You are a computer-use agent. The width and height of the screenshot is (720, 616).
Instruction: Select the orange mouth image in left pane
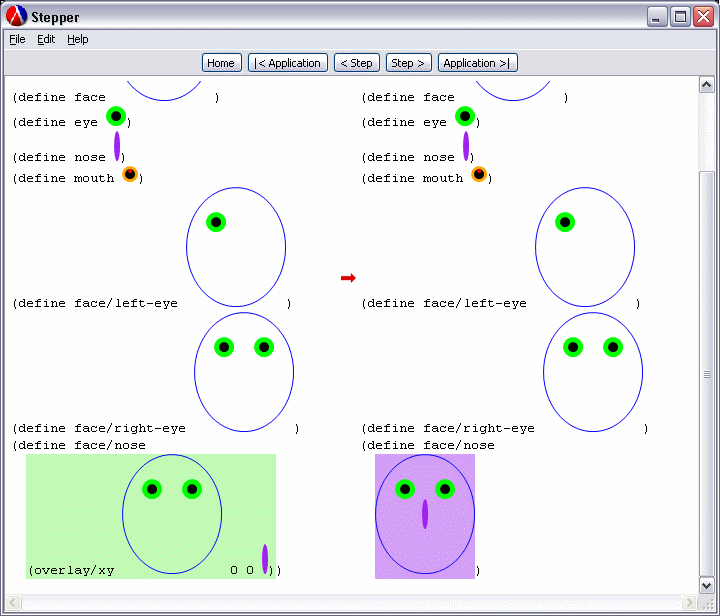pos(130,174)
